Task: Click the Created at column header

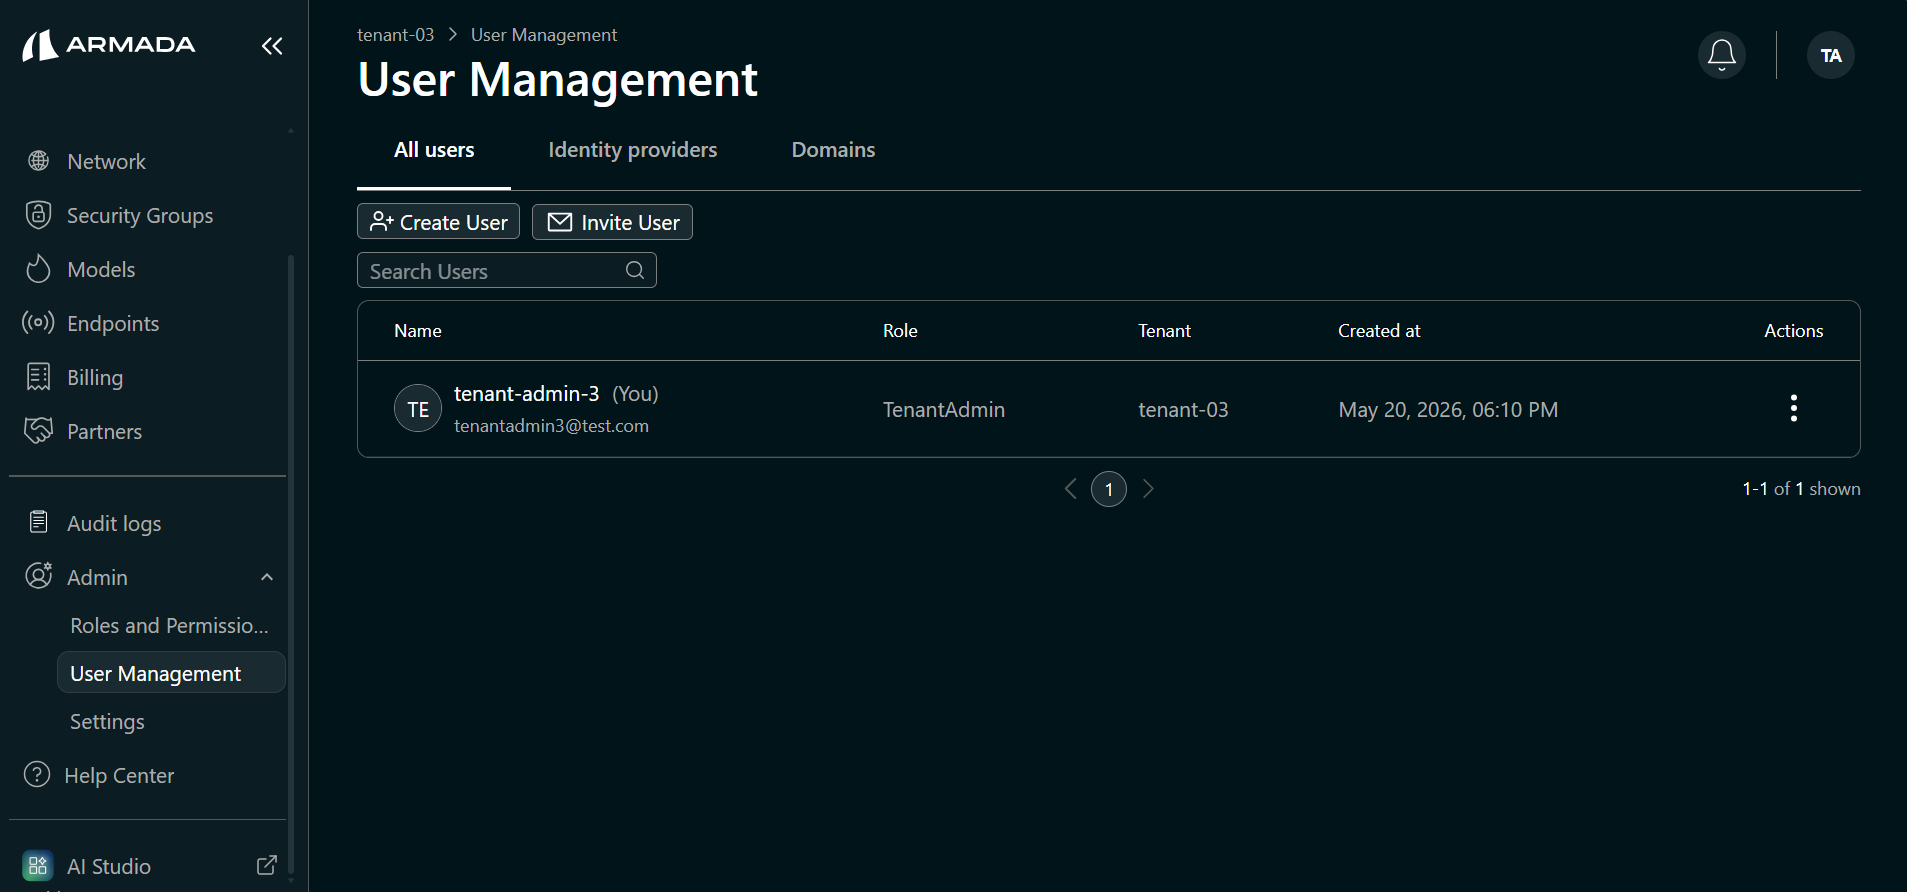Action: (1379, 331)
